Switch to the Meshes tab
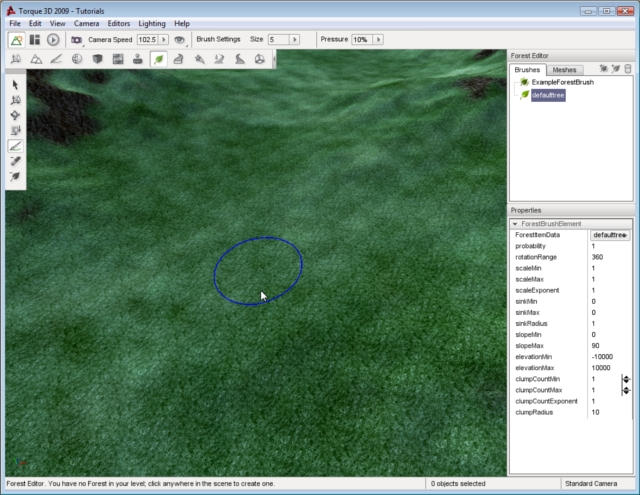 (564, 70)
